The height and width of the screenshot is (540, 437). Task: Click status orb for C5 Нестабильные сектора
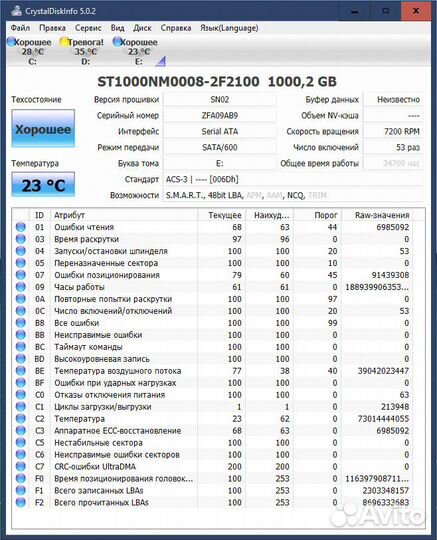(21, 443)
